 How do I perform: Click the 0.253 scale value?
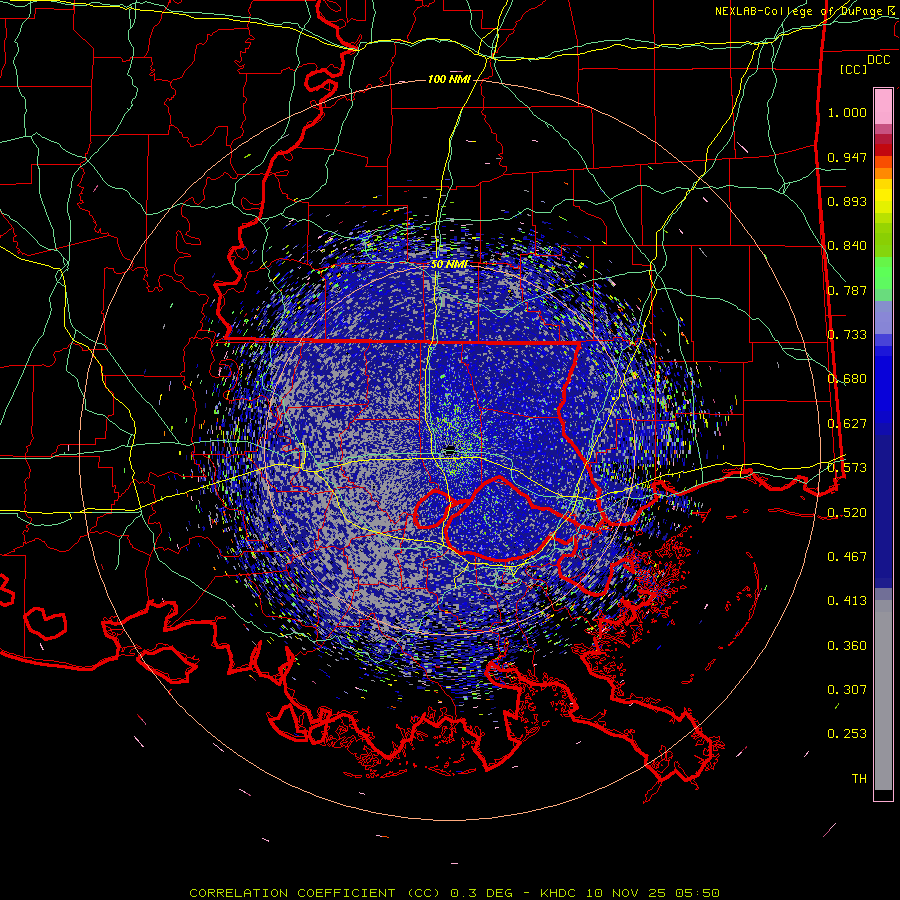click(847, 734)
